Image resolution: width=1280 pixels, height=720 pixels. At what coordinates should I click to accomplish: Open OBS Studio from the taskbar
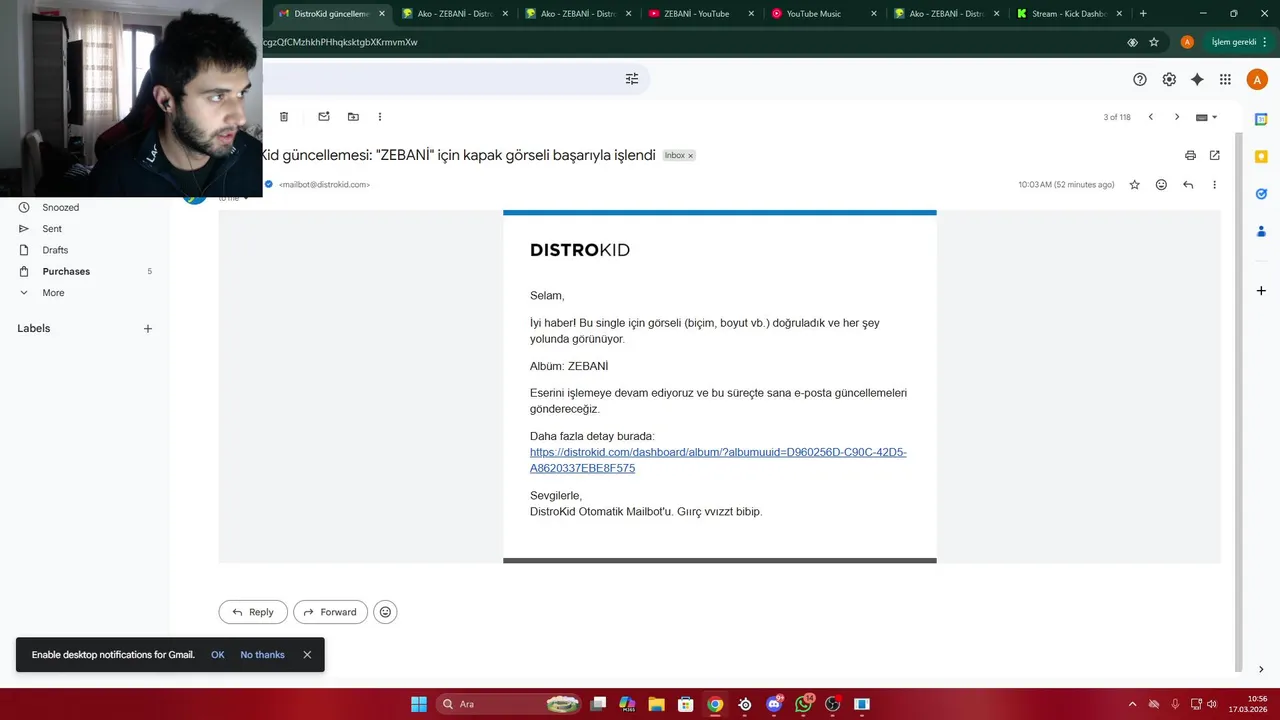coord(833,704)
